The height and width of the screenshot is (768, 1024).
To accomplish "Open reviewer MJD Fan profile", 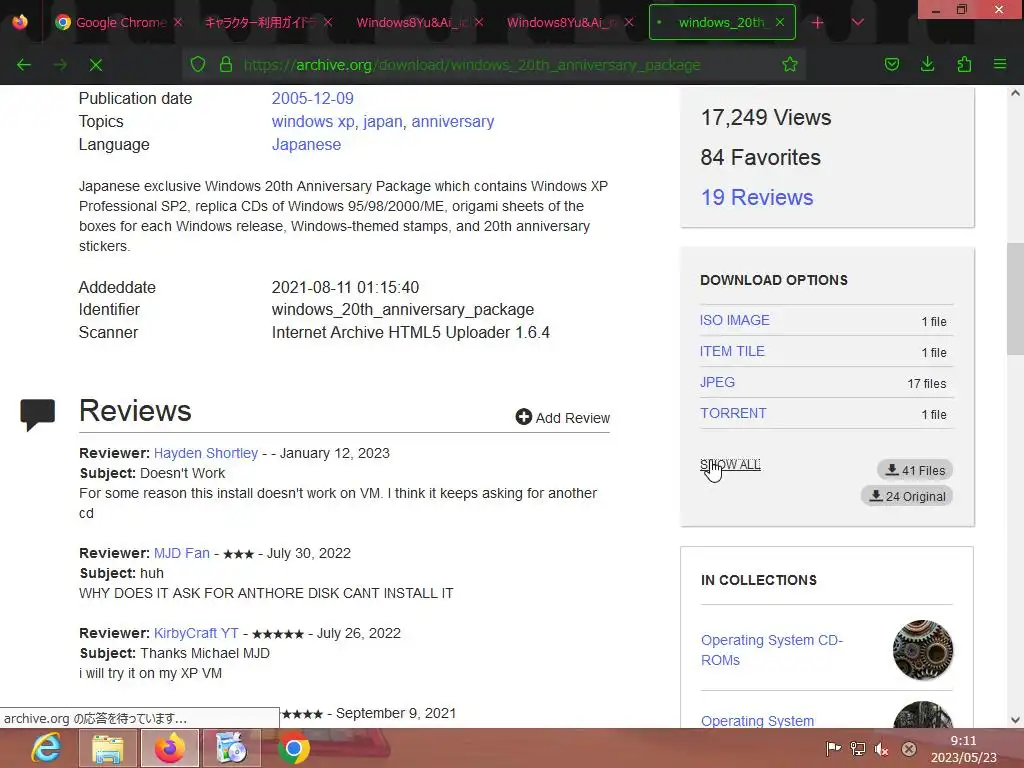I will click(182, 553).
